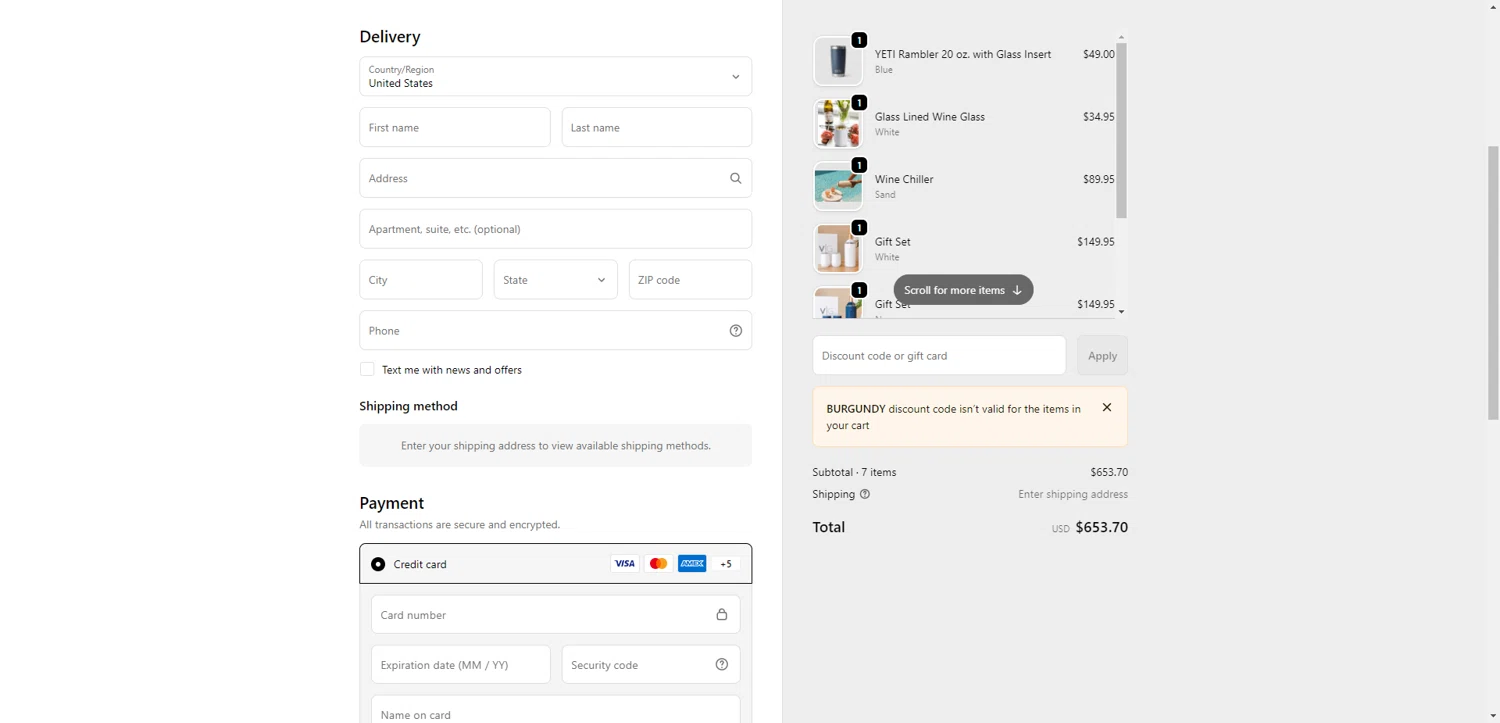Click the Phone input field
This screenshot has width=1500, height=723.
(x=555, y=330)
